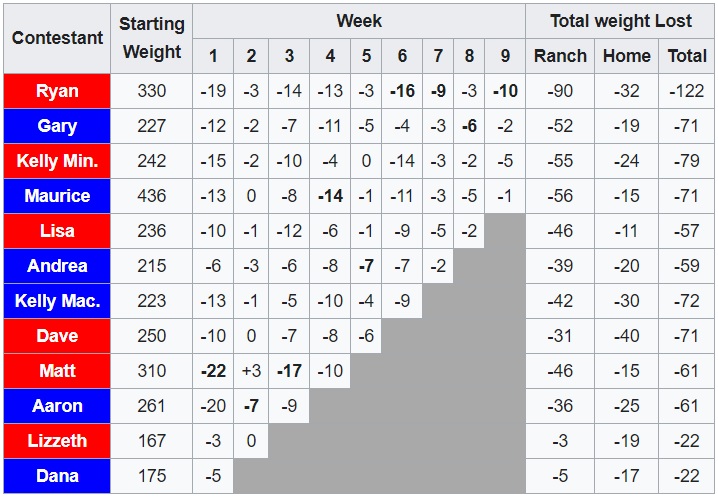Click Dave's home weight loss -40
Viewport: 718px width, 498px height.
(x=626, y=336)
